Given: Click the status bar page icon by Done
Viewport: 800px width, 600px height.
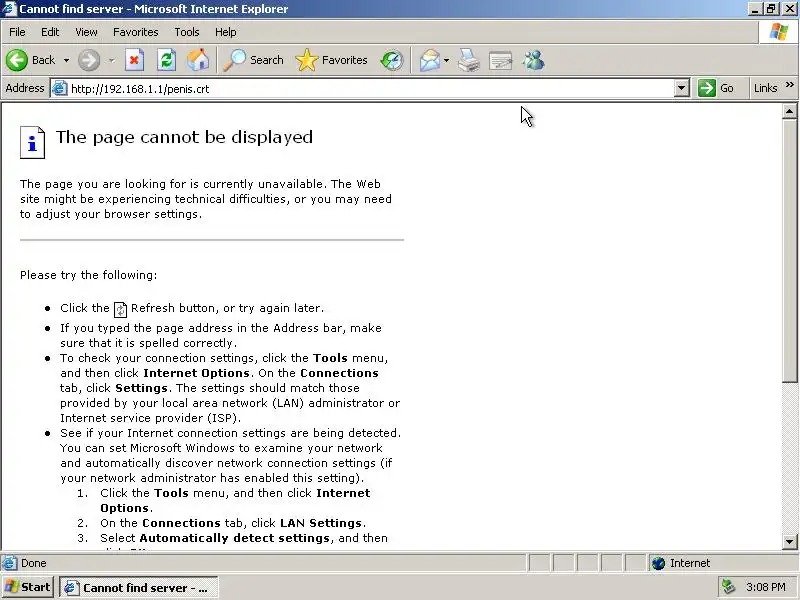Looking at the screenshot, I should pos(9,563).
